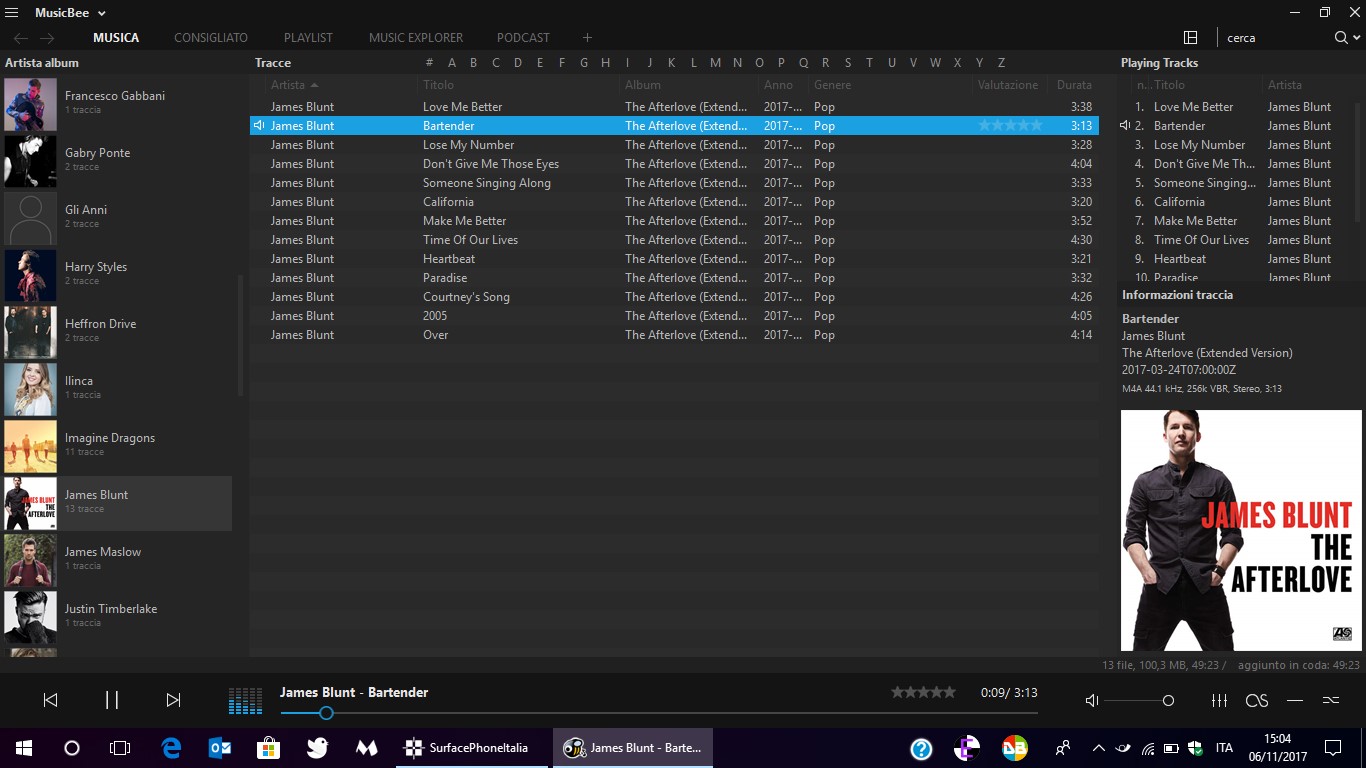Jump to letter J in the alphabet bar
Screen dimensions: 1366x768
point(650,63)
